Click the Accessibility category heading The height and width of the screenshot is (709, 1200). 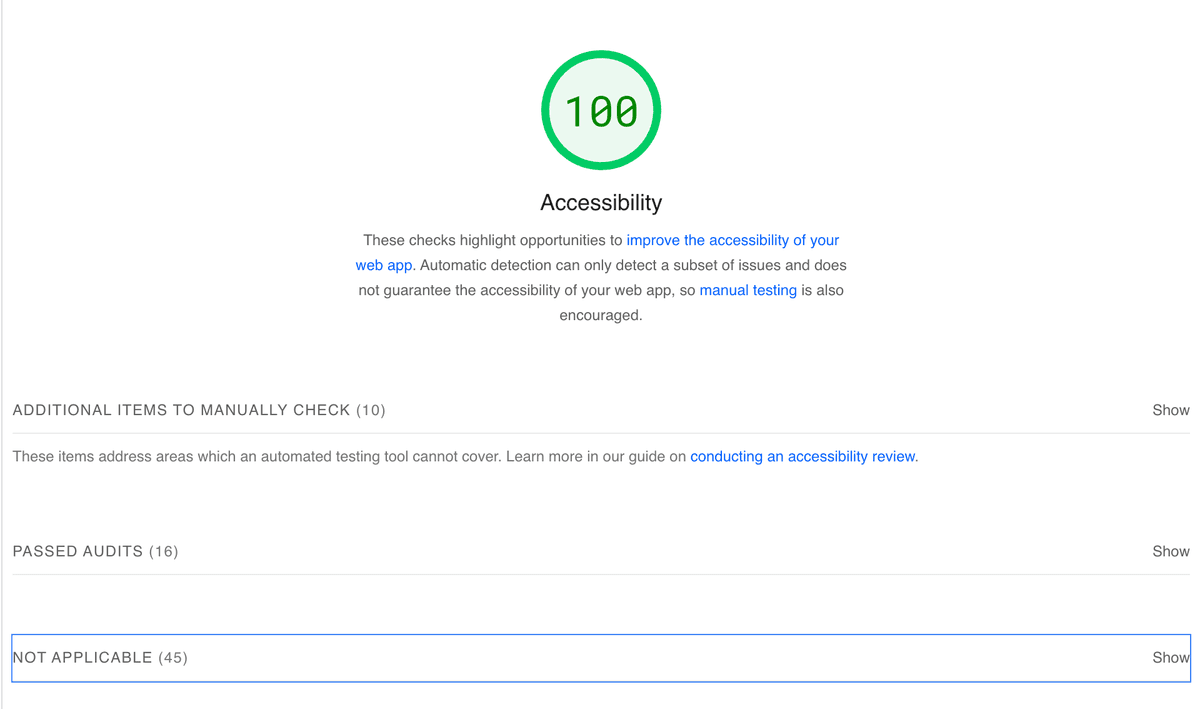coord(601,202)
